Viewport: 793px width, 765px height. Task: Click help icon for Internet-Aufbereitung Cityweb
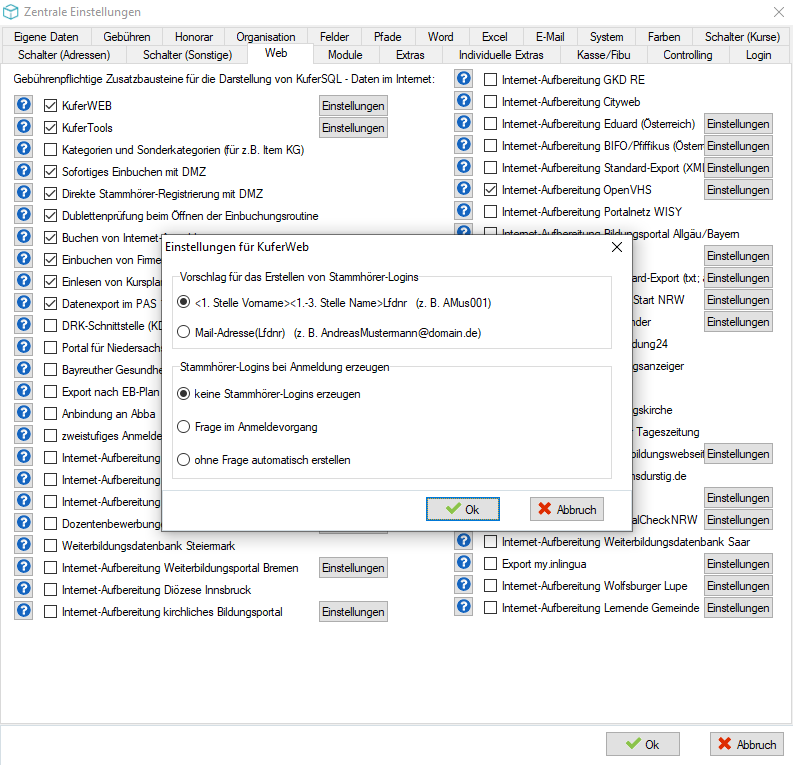point(463,101)
